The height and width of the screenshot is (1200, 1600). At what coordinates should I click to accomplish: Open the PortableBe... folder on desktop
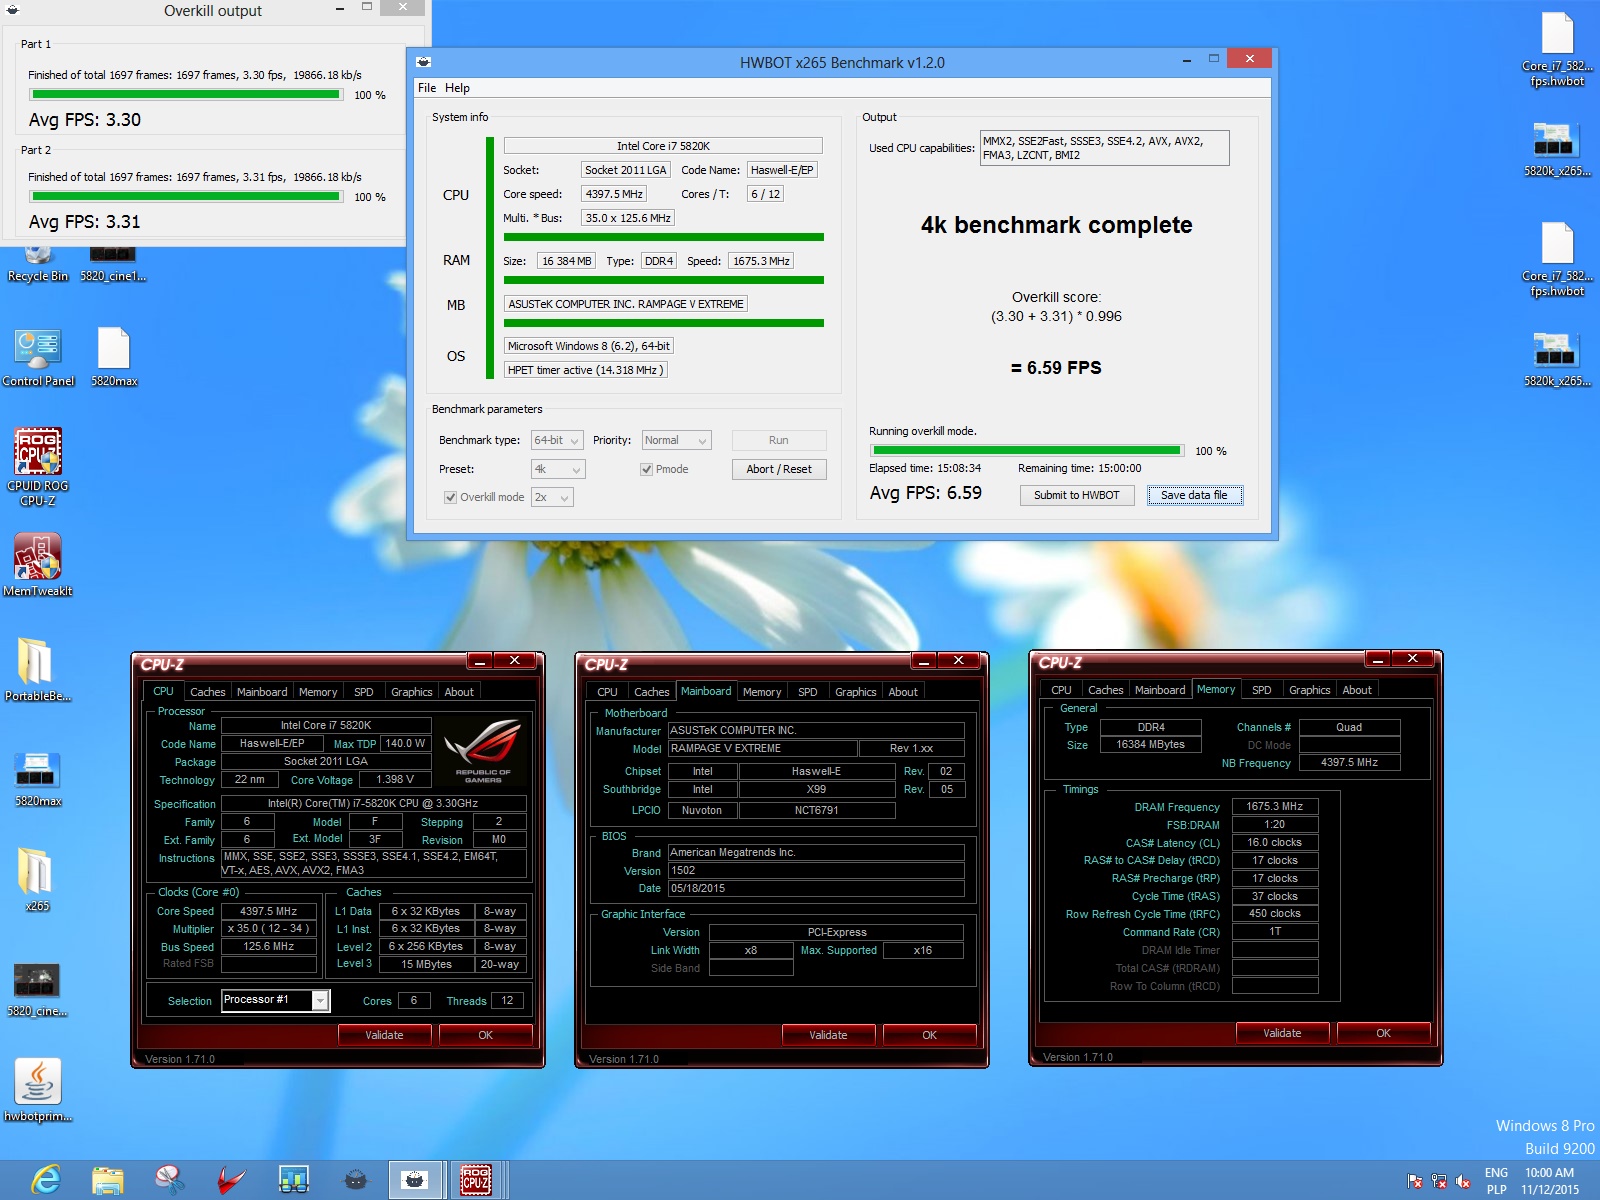(38, 669)
